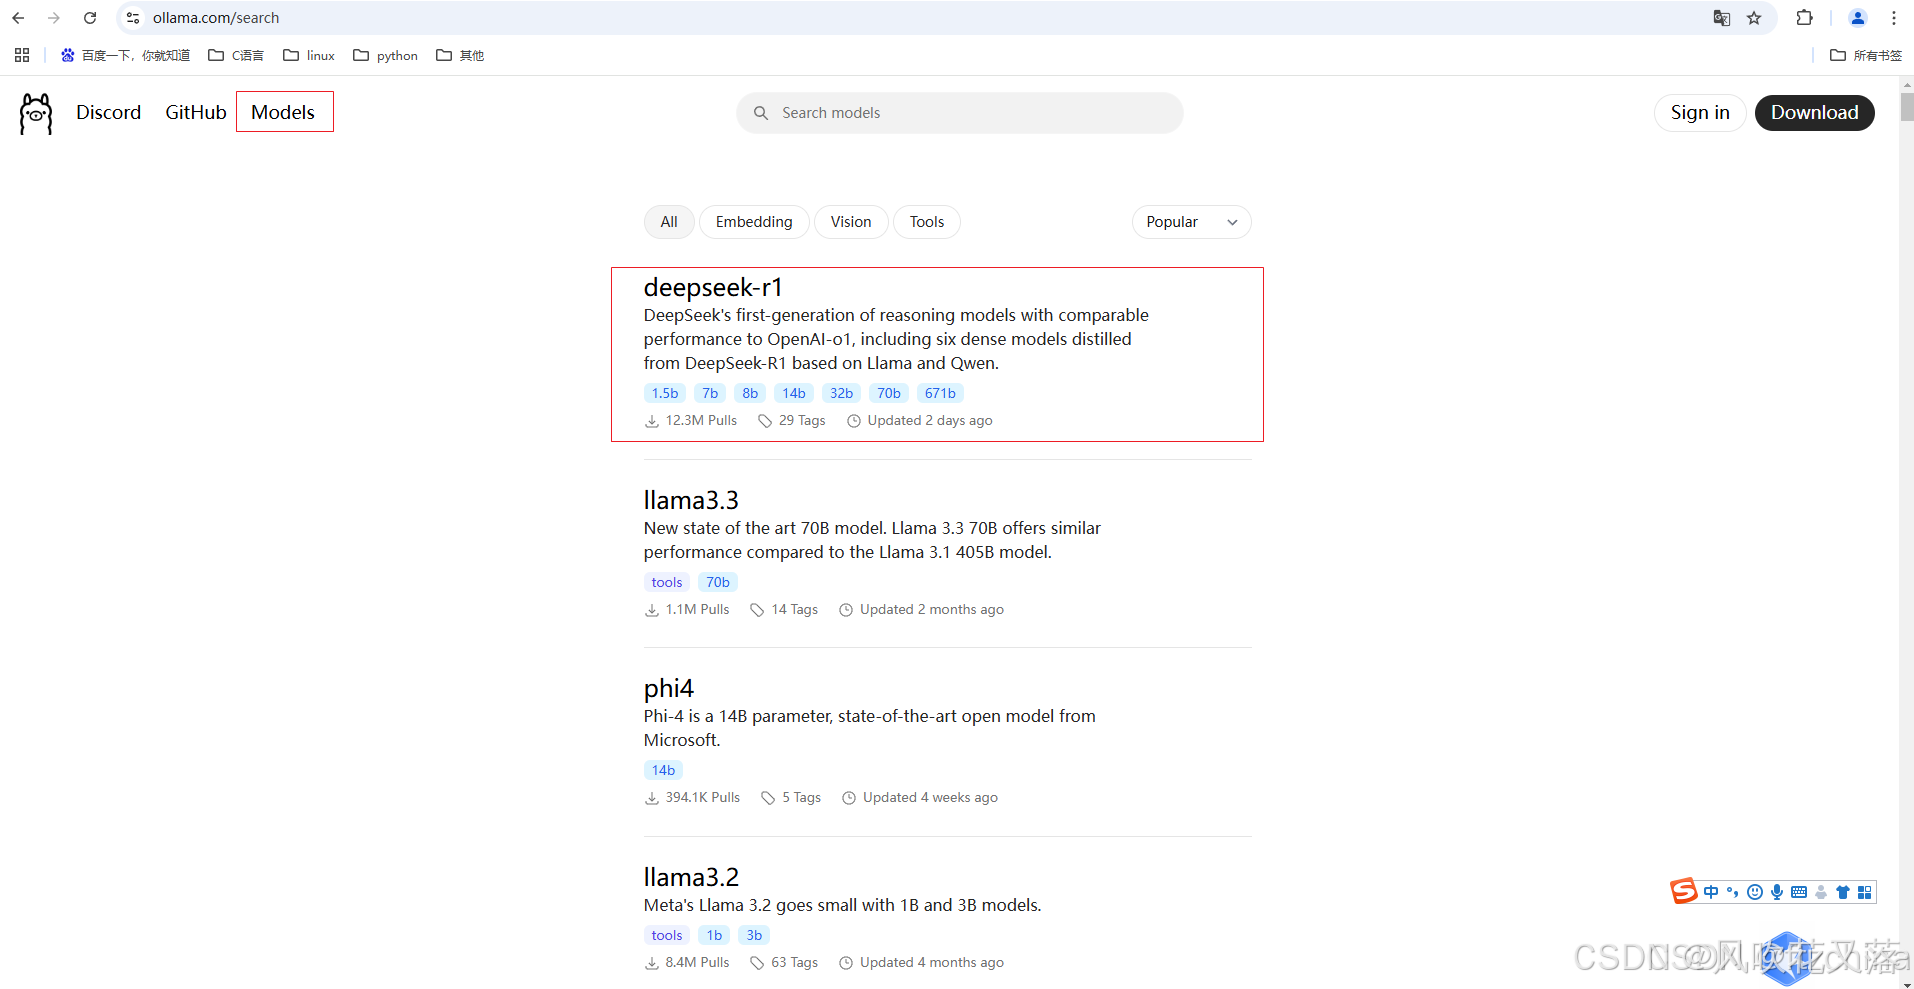Open the Chrome three-dot menu

pyautogui.click(x=1894, y=18)
